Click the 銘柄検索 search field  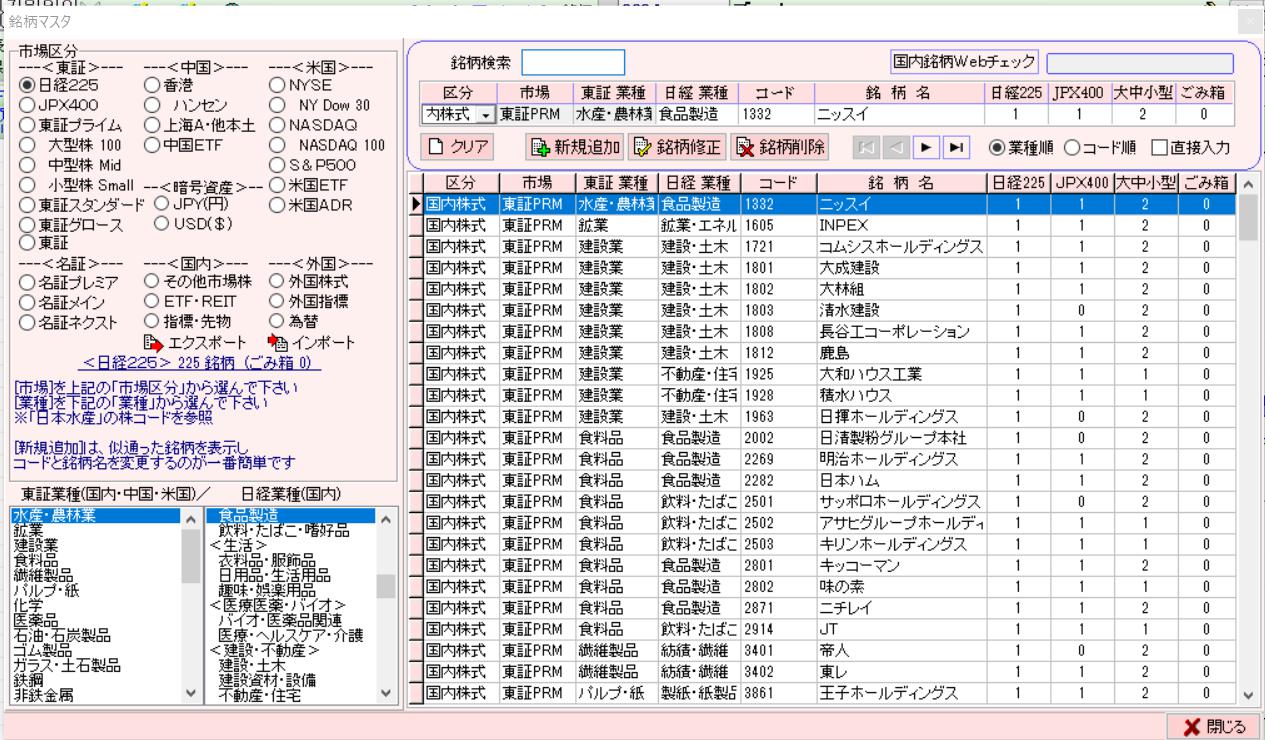coord(573,63)
